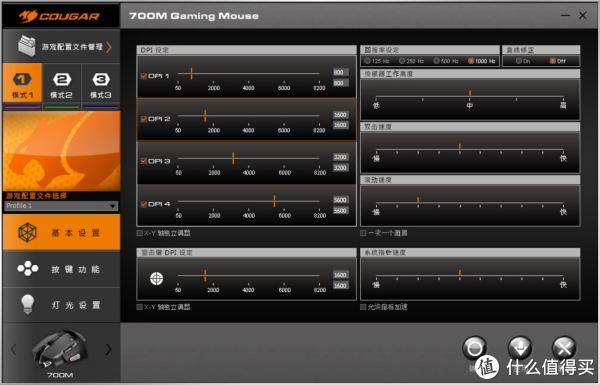Toggle the DPI 2 checkbox

point(143,119)
